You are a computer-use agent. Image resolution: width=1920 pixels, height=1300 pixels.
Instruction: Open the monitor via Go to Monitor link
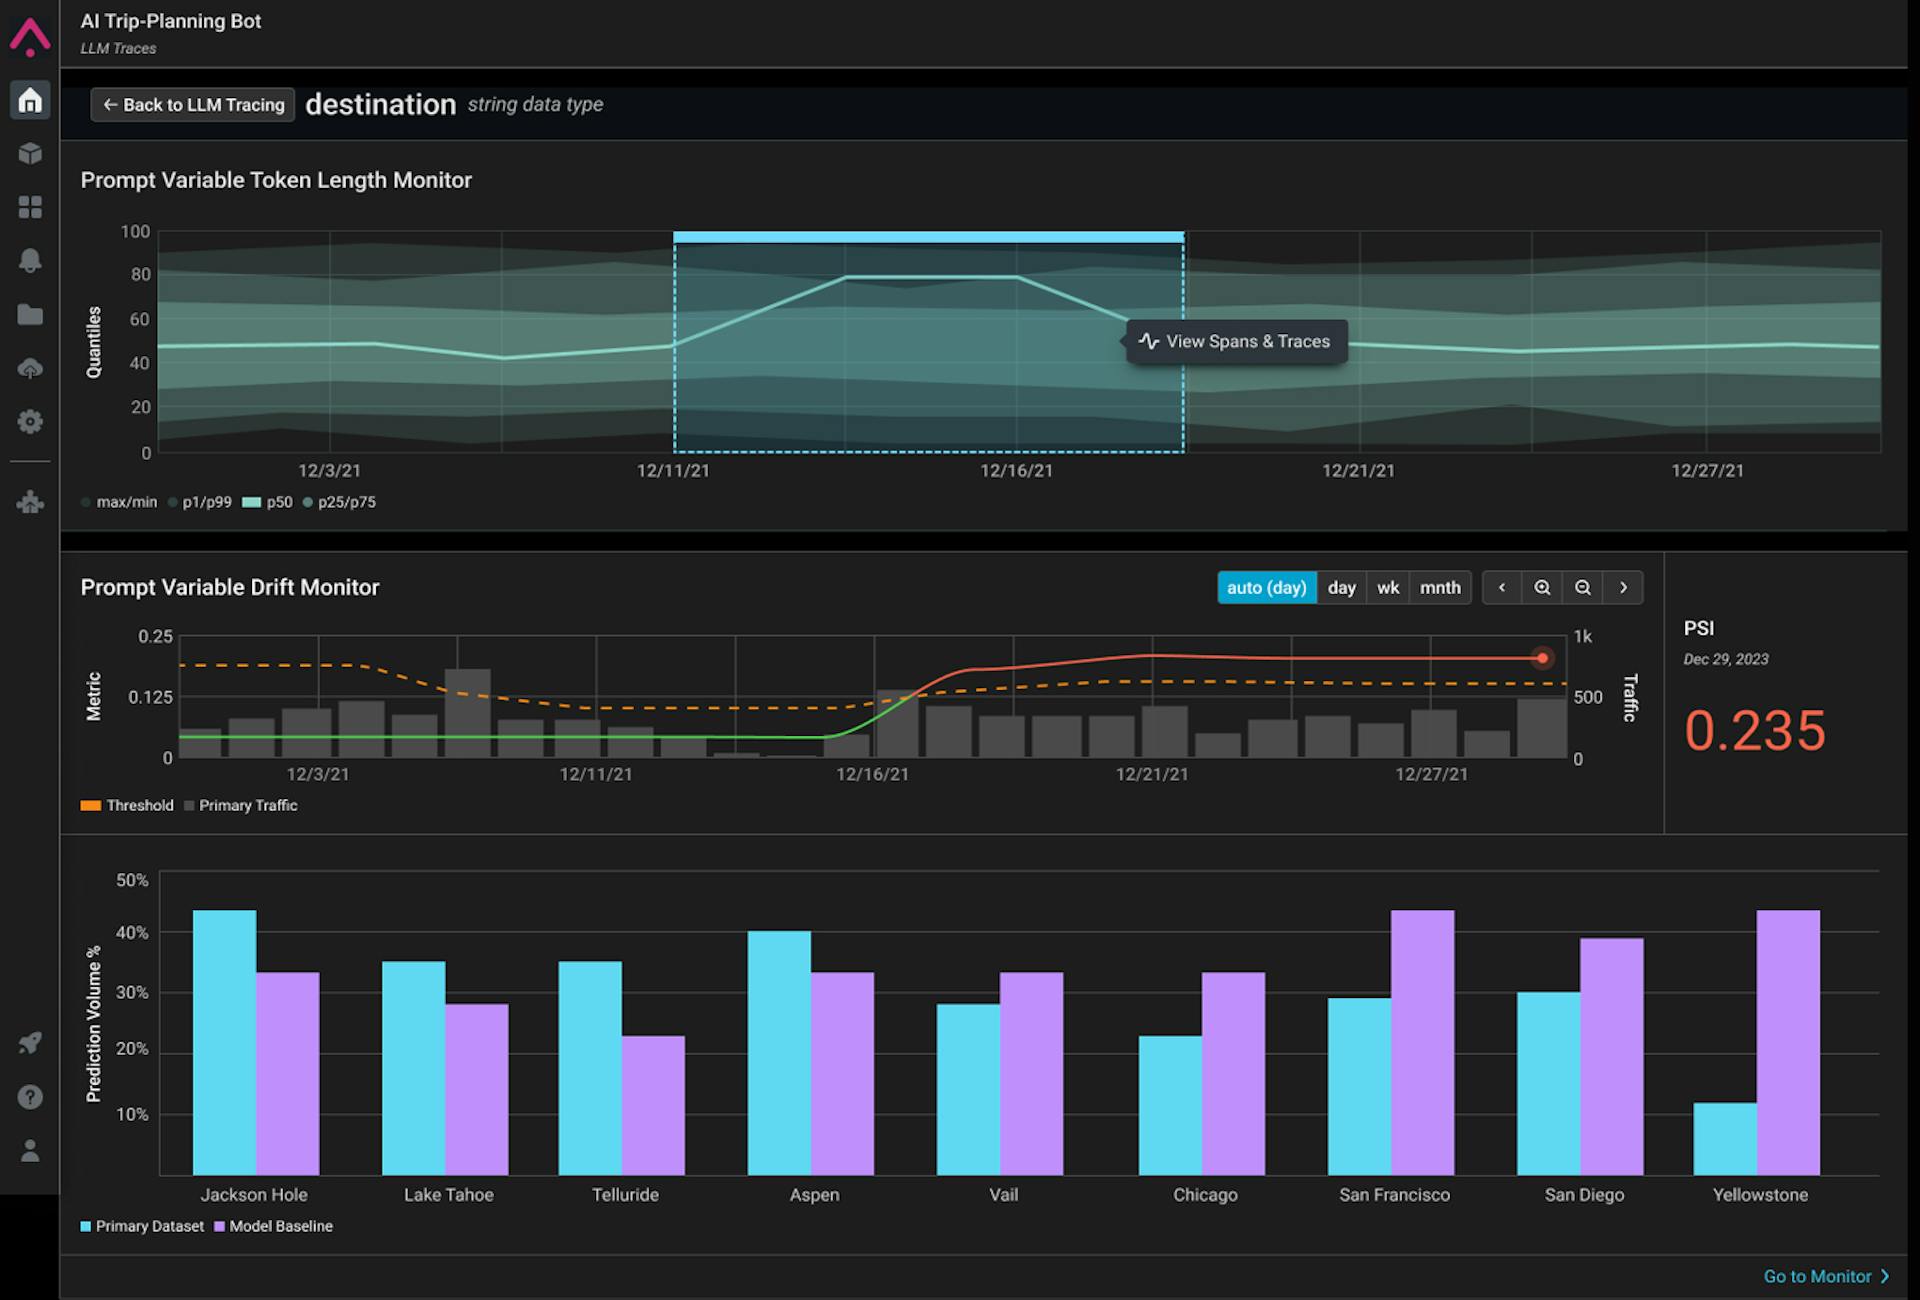(1820, 1277)
